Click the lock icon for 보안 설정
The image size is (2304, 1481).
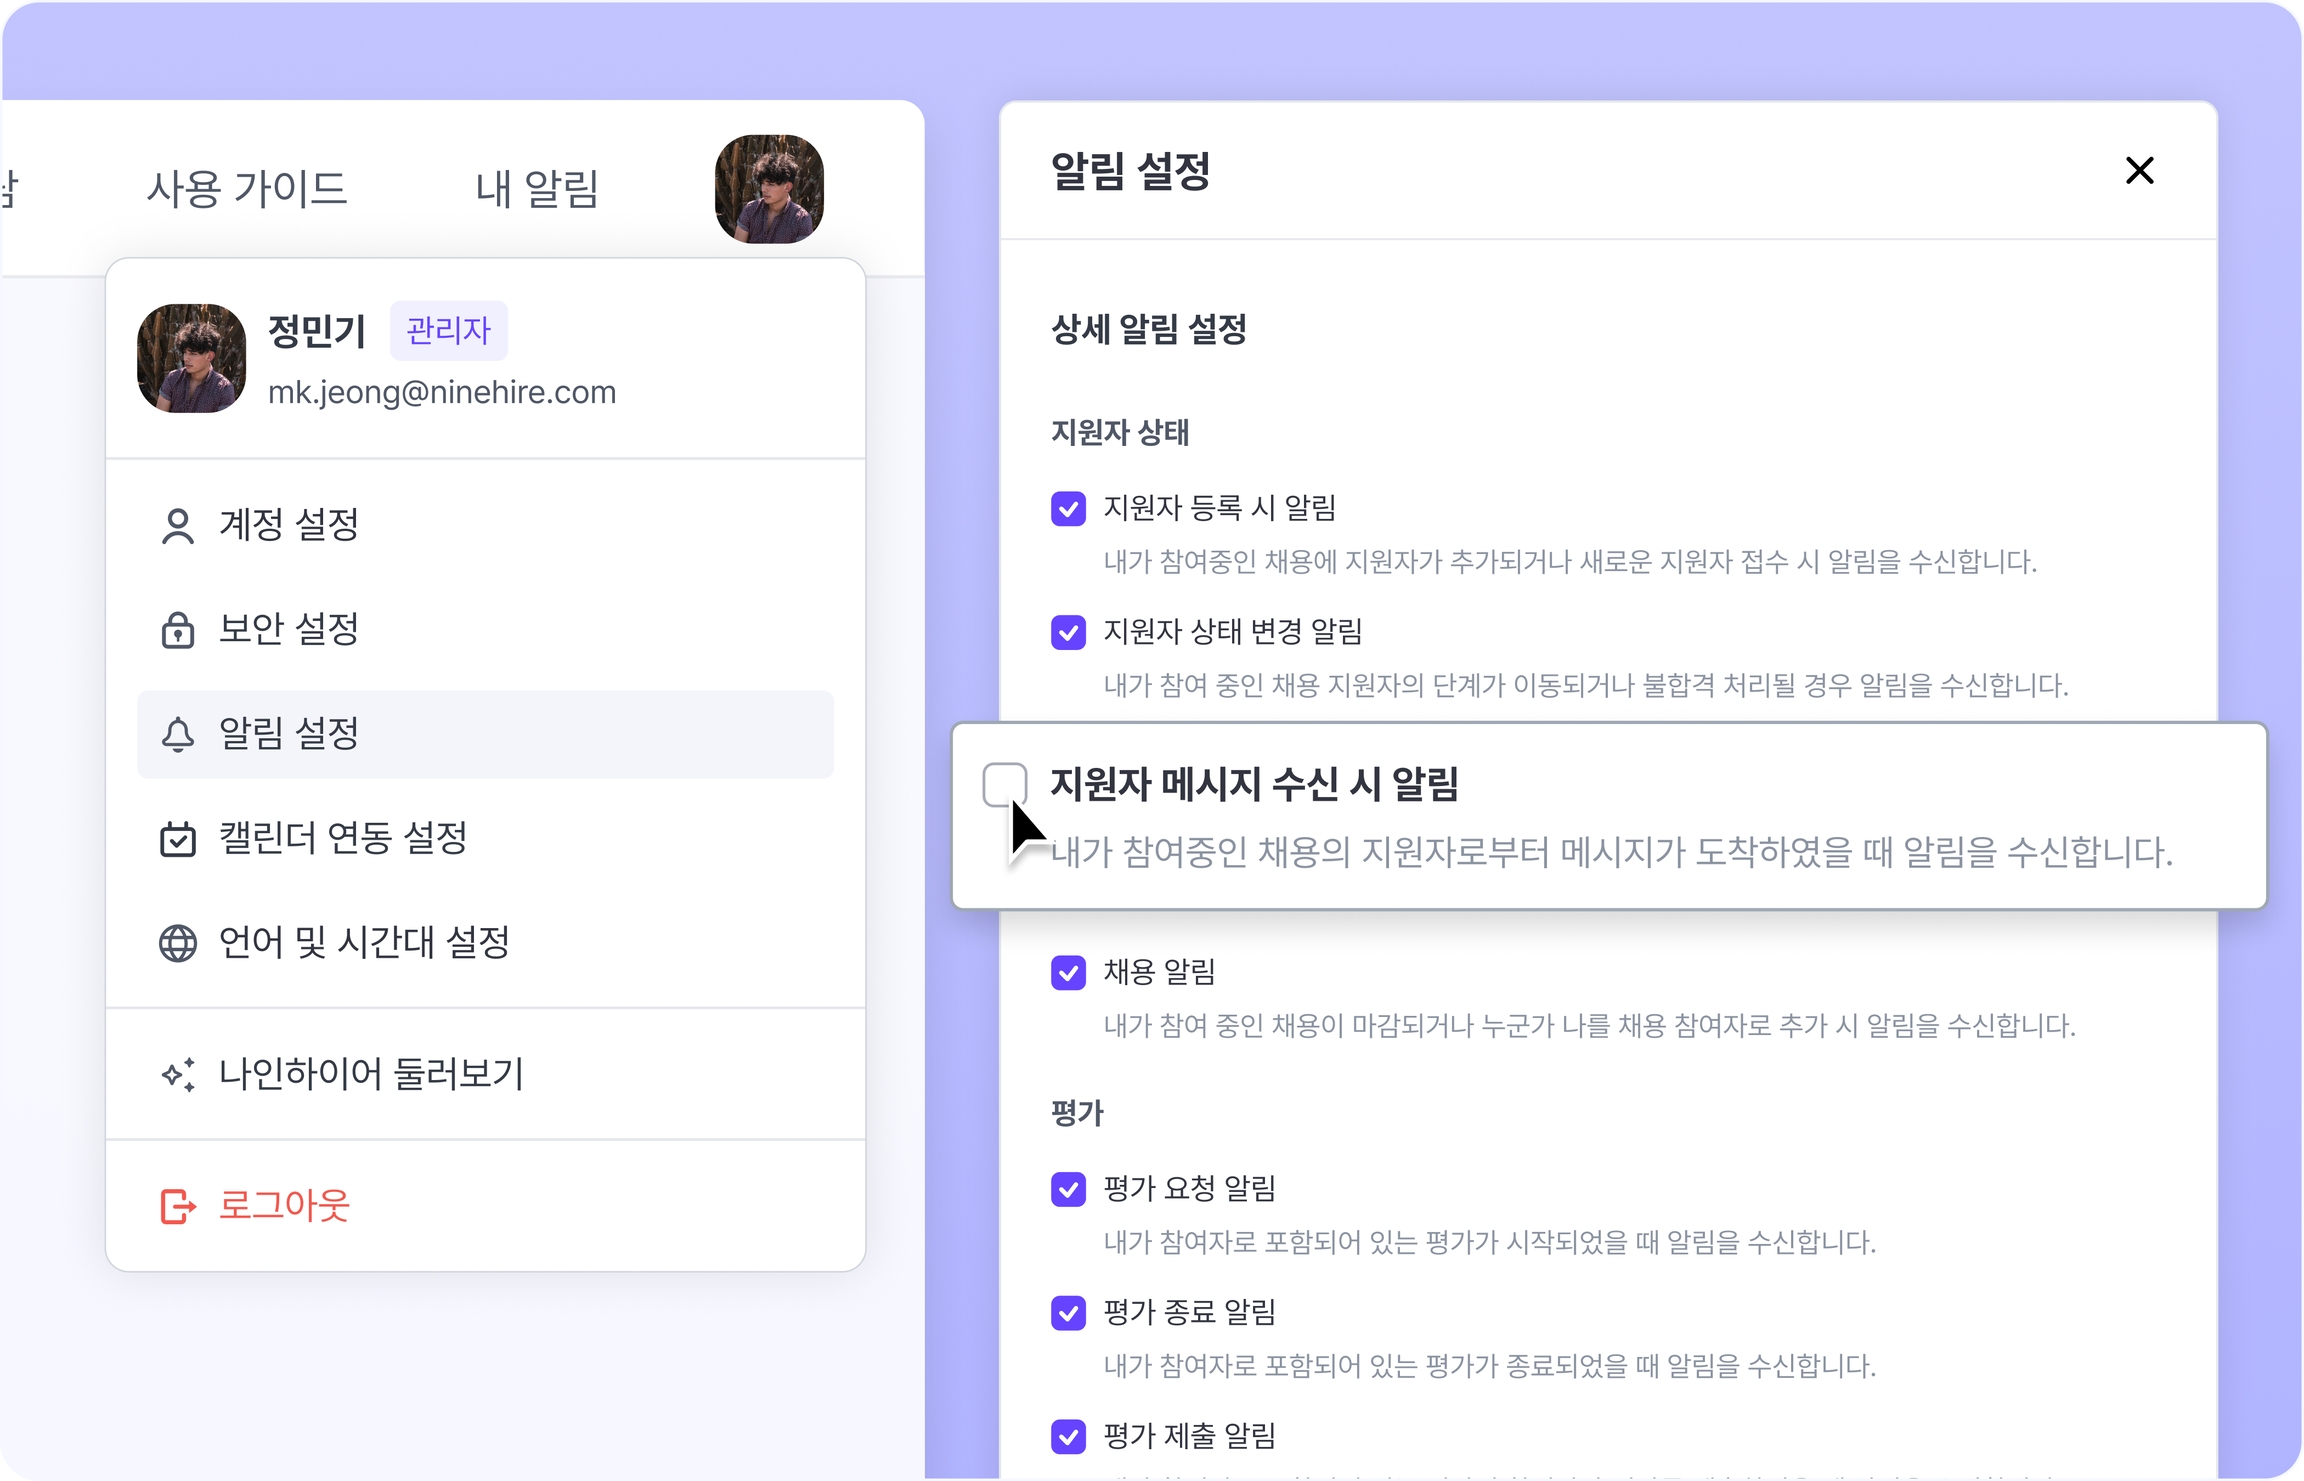[178, 630]
